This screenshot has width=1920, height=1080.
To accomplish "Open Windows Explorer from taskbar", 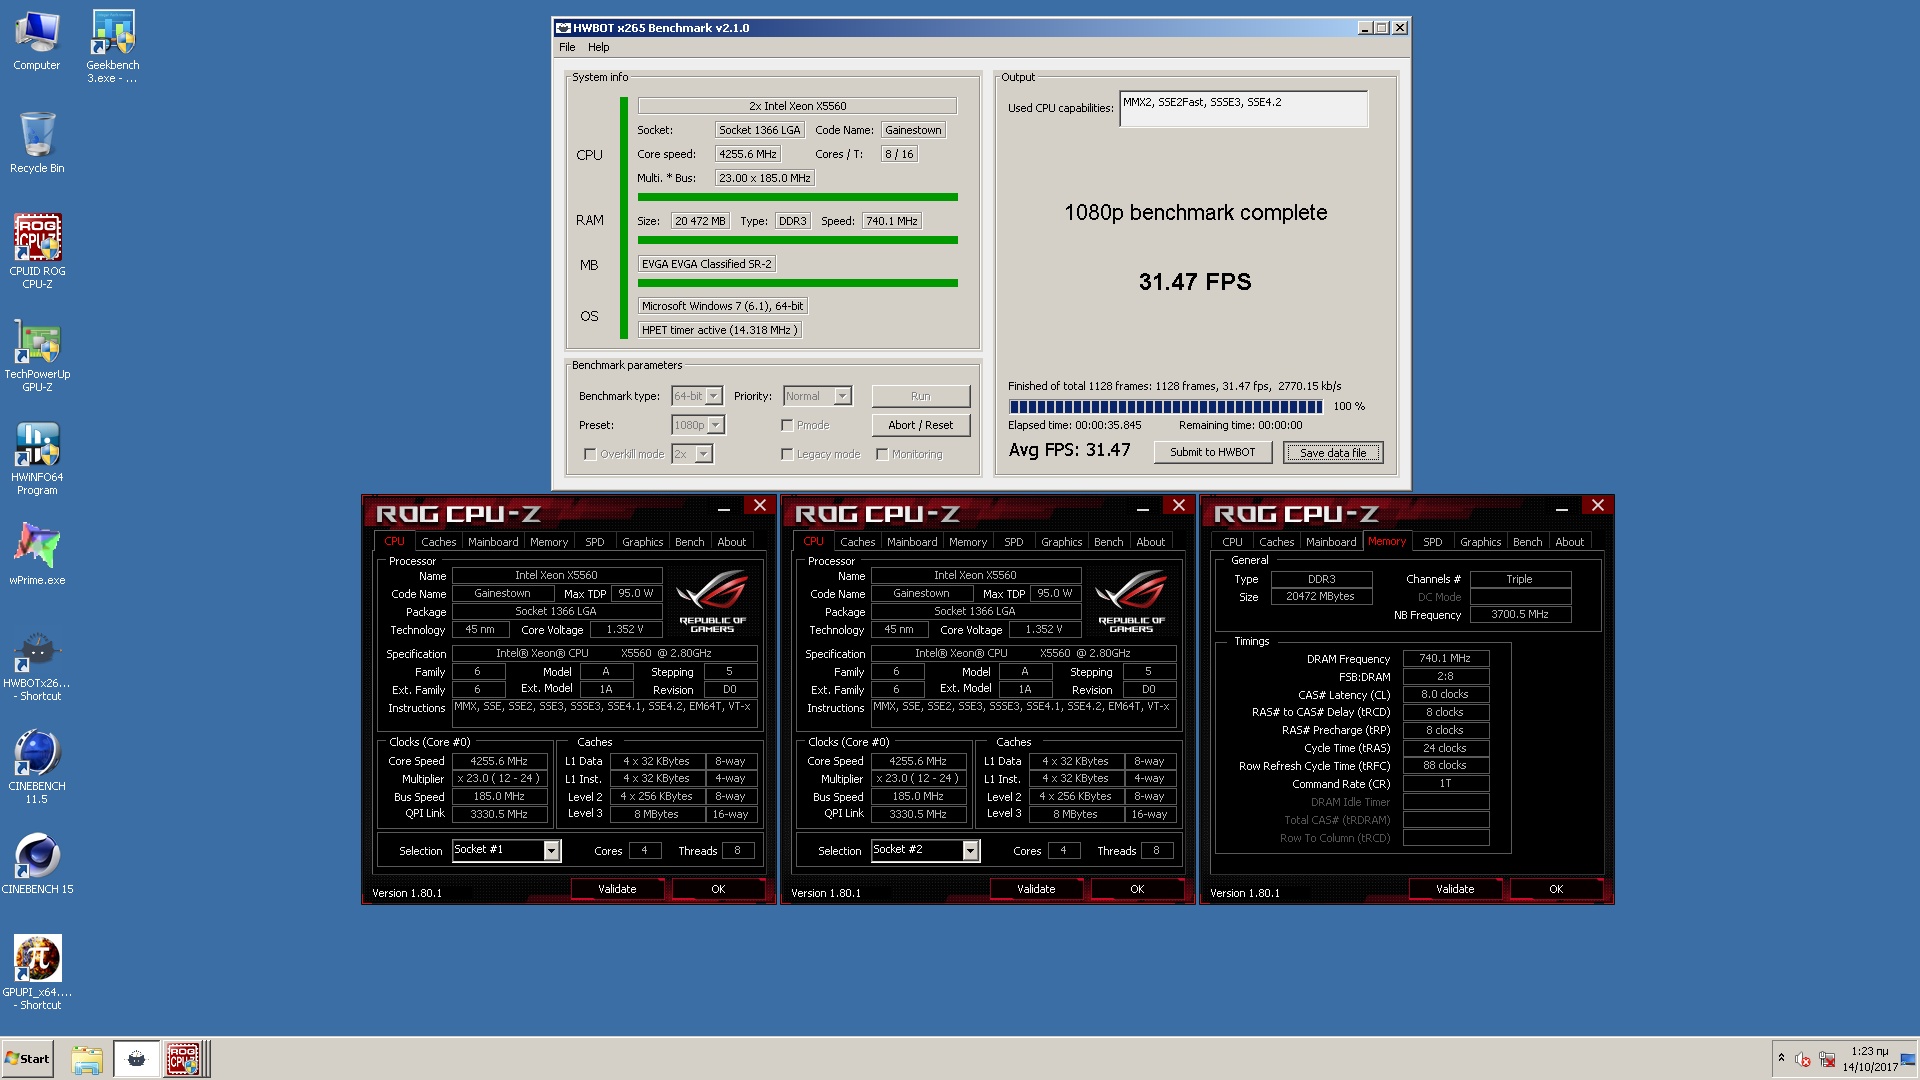I will click(87, 1059).
